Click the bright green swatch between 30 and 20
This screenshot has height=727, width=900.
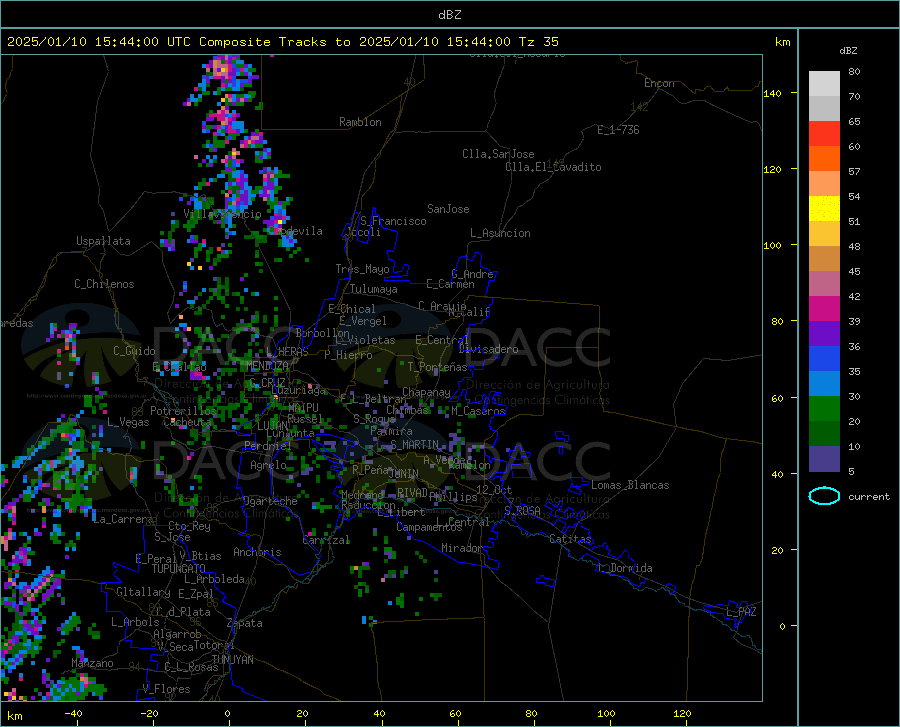(824, 409)
